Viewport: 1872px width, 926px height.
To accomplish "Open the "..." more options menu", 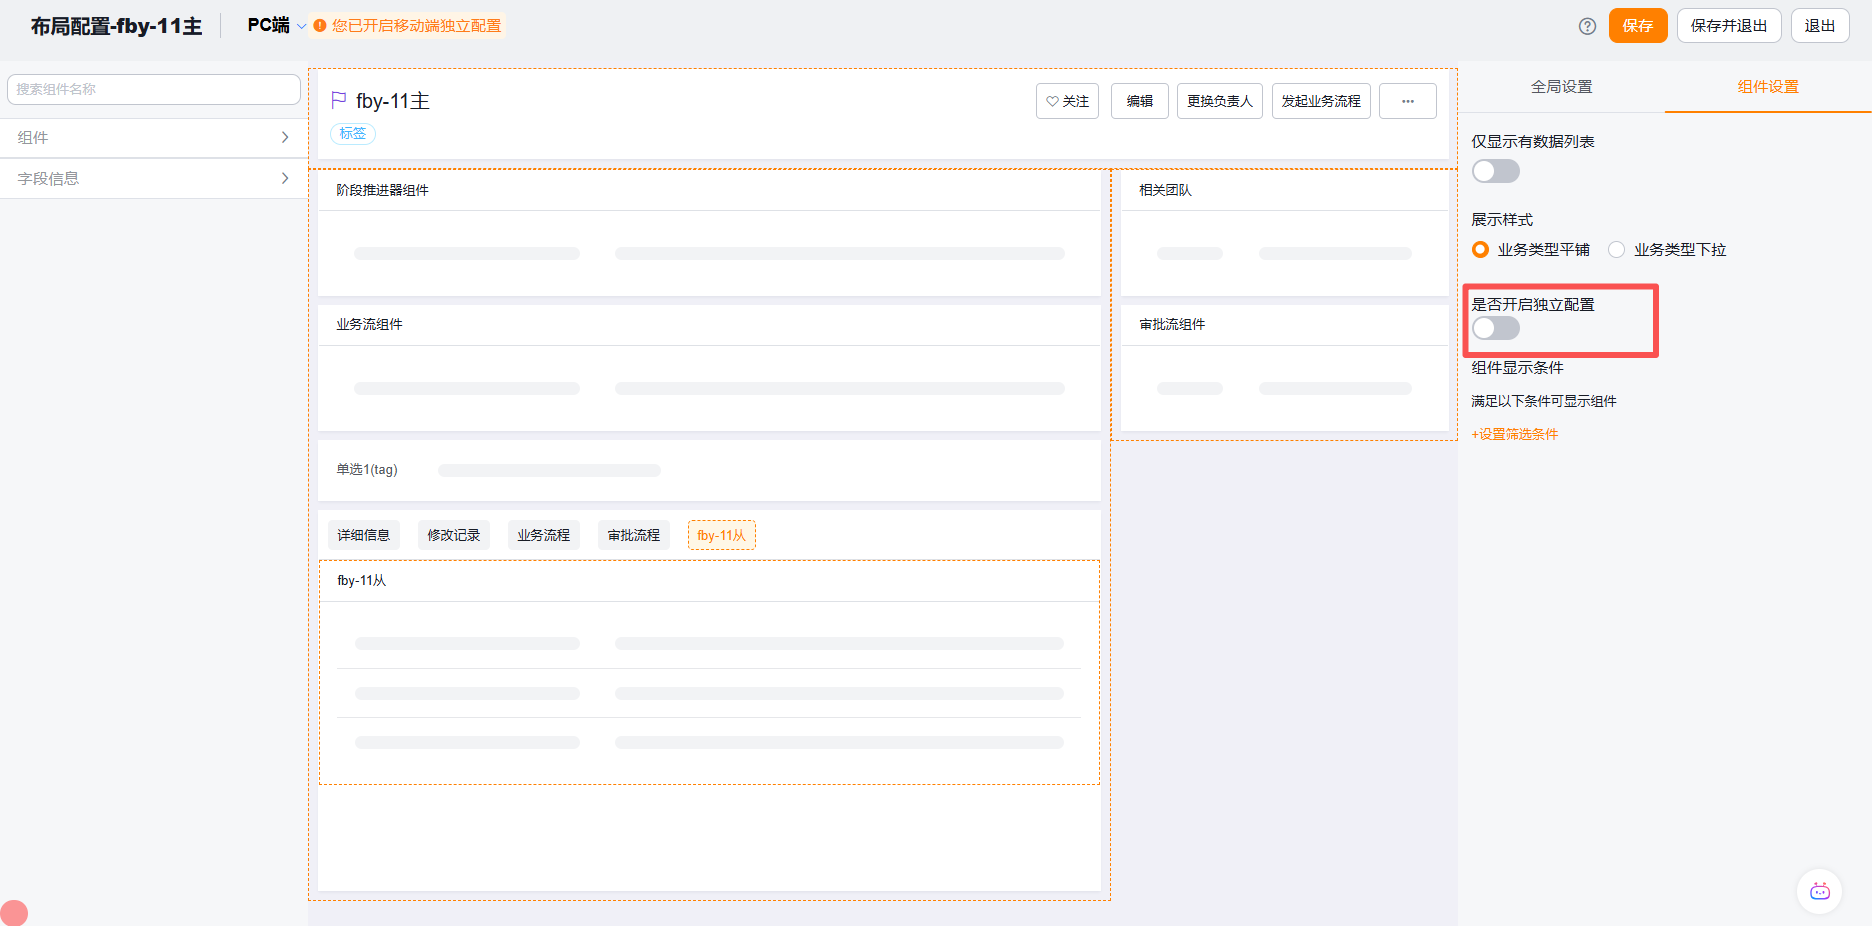I will pyautogui.click(x=1407, y=101).
